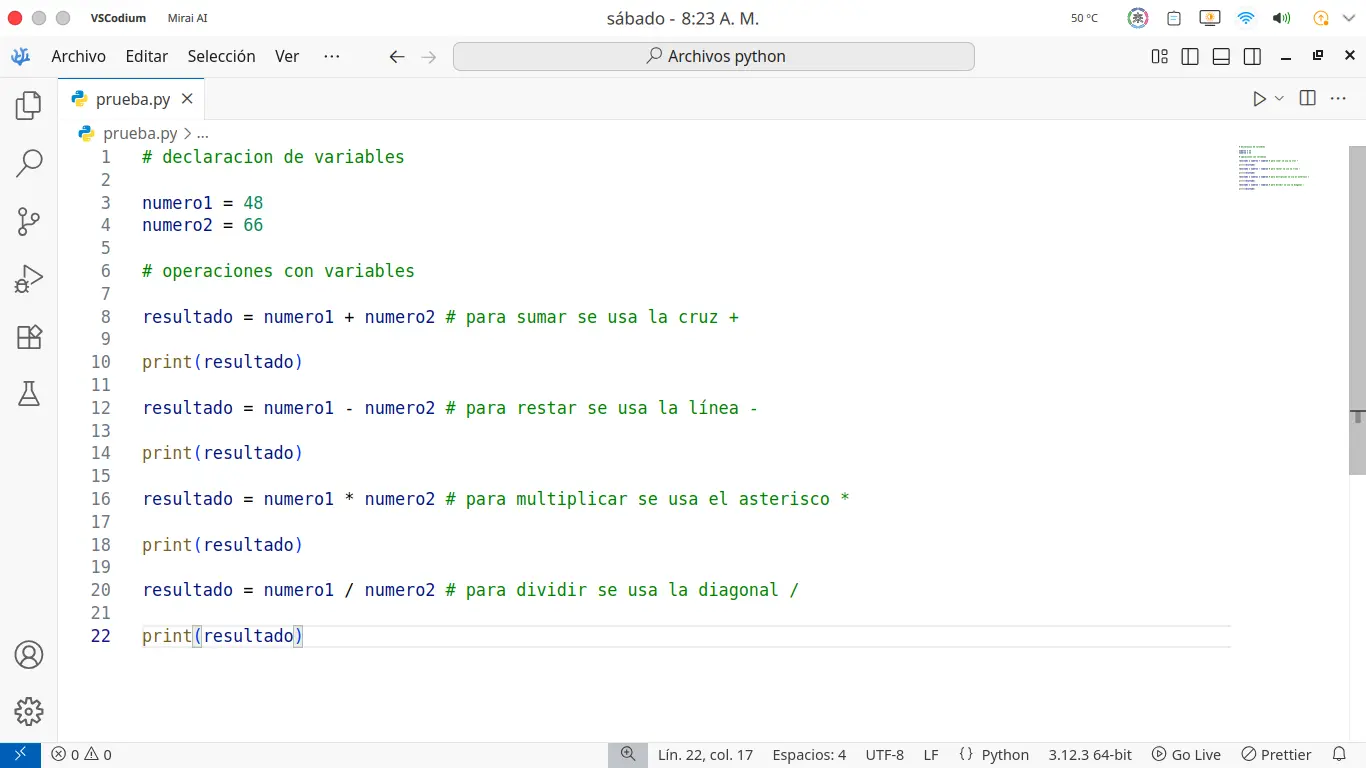The width and height of the screenshot is (1366, 768).
Task: Open the Run and Debug view
Action: tap(29, 279)
